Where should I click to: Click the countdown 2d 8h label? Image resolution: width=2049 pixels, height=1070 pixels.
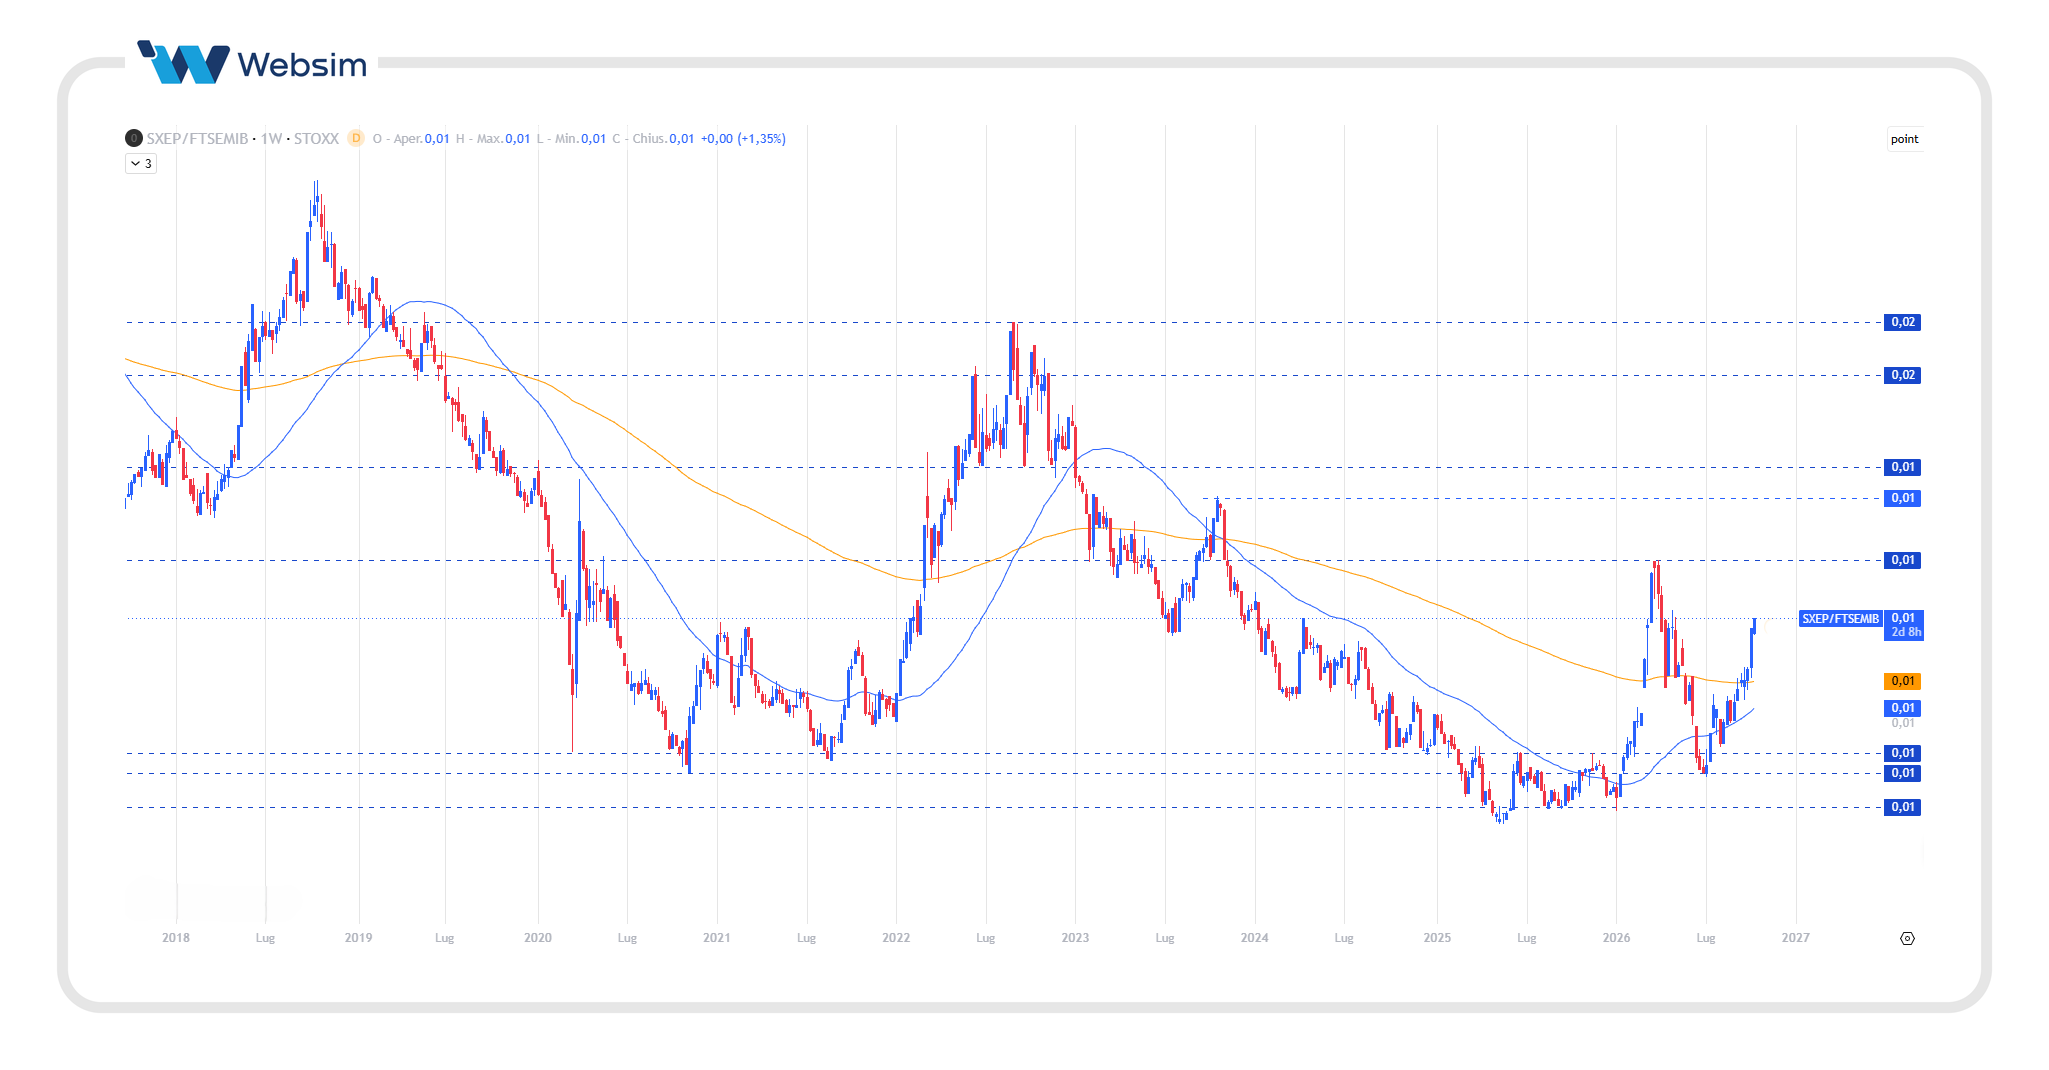(x=1906, y=632)
